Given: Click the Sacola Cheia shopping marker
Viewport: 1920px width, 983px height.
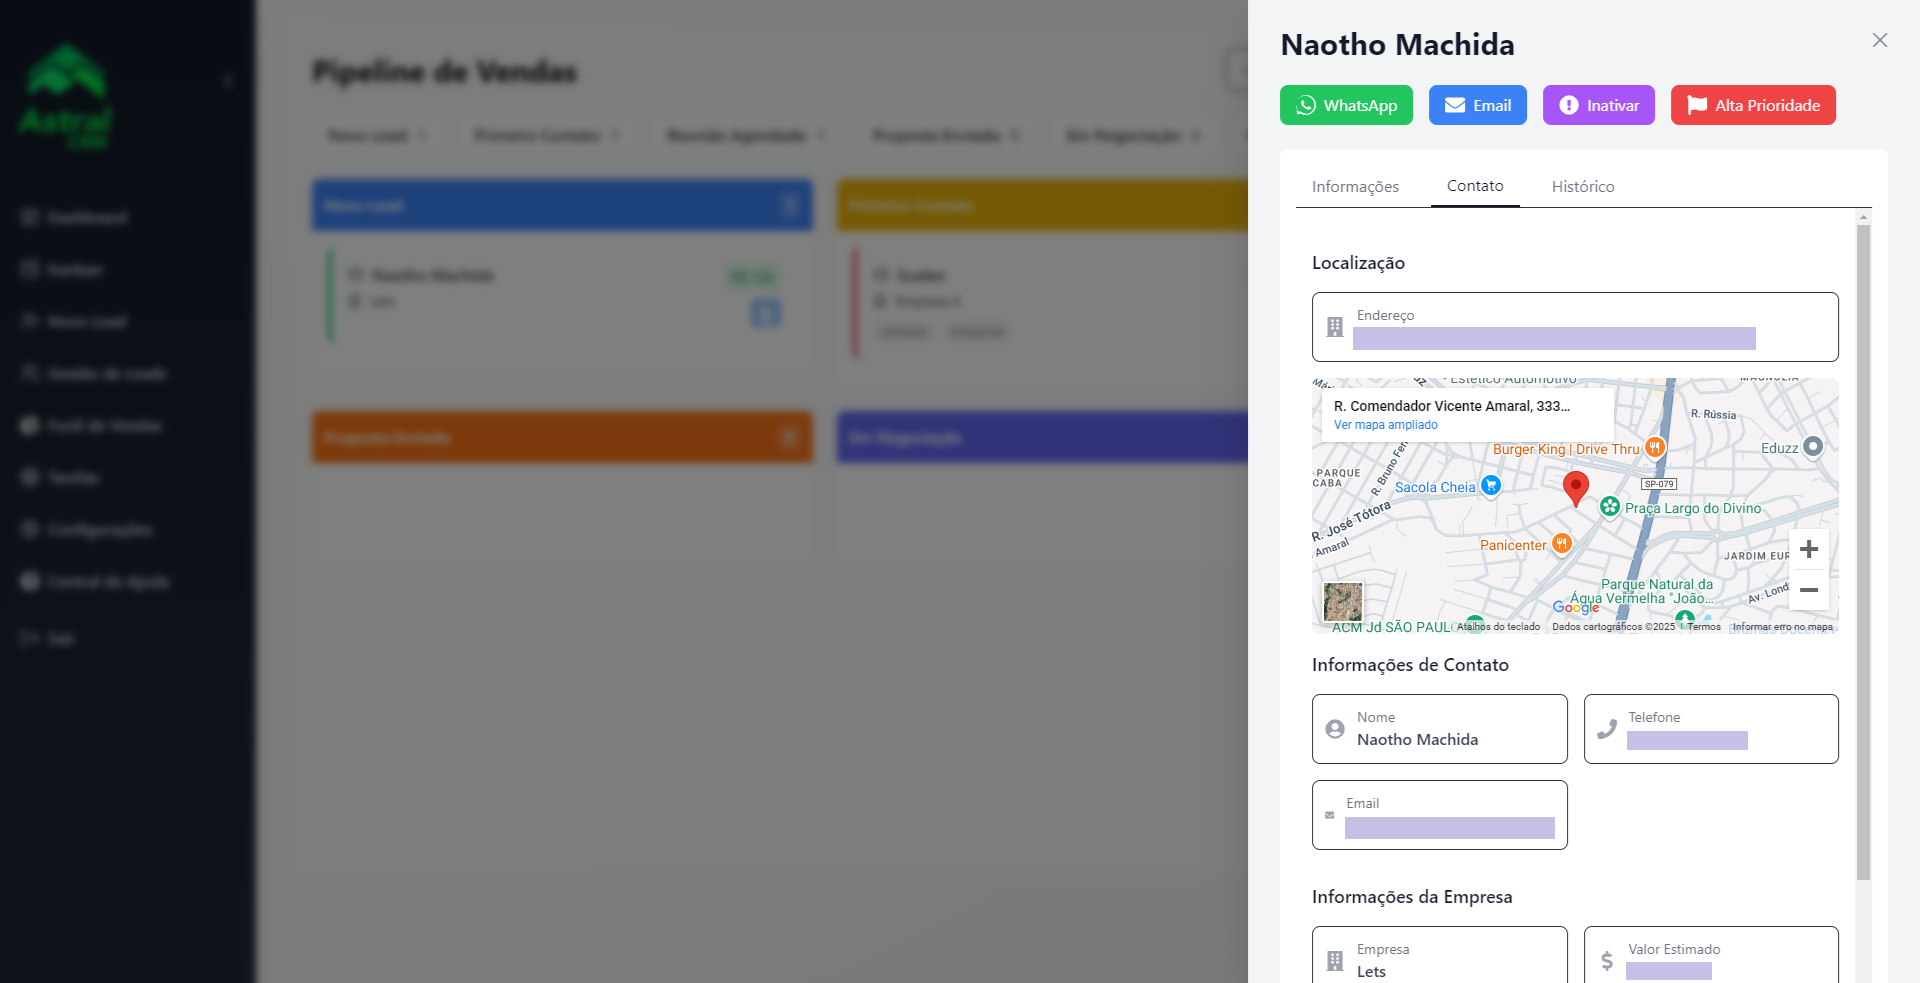Looking at the screenshot, I should (x=1490, y=486).
